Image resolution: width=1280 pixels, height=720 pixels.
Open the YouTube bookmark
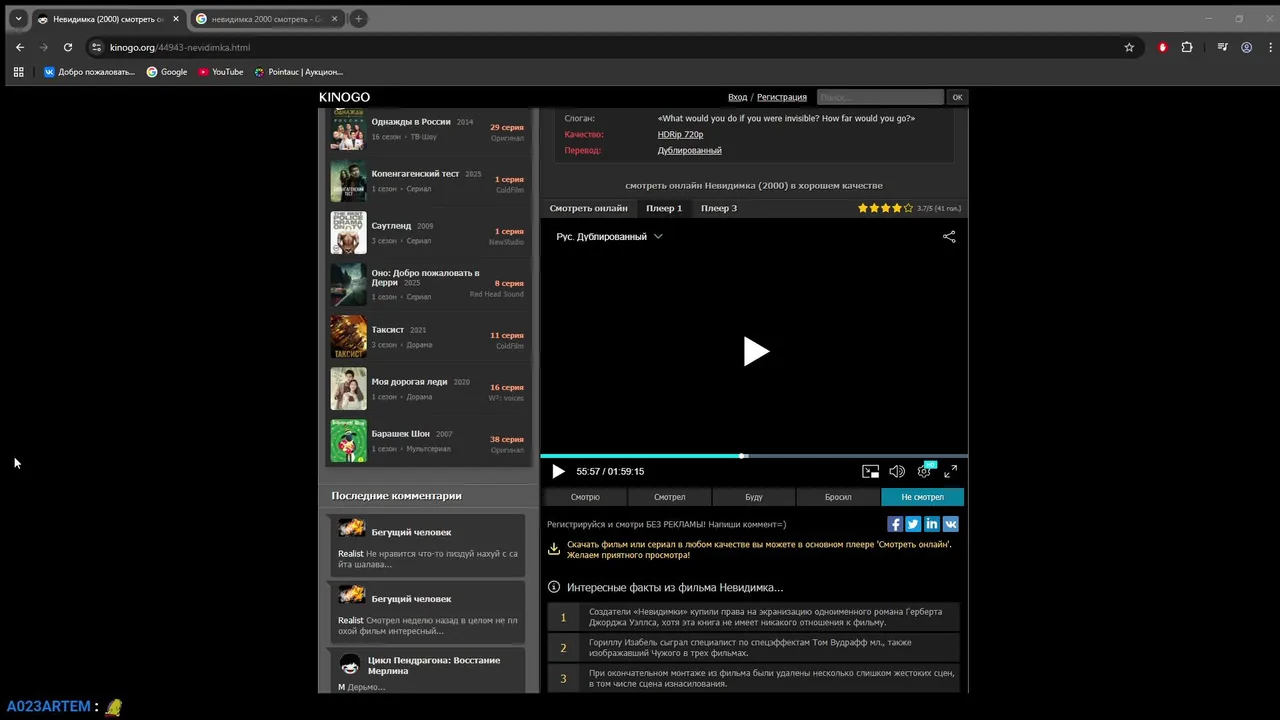pos(221,72)
